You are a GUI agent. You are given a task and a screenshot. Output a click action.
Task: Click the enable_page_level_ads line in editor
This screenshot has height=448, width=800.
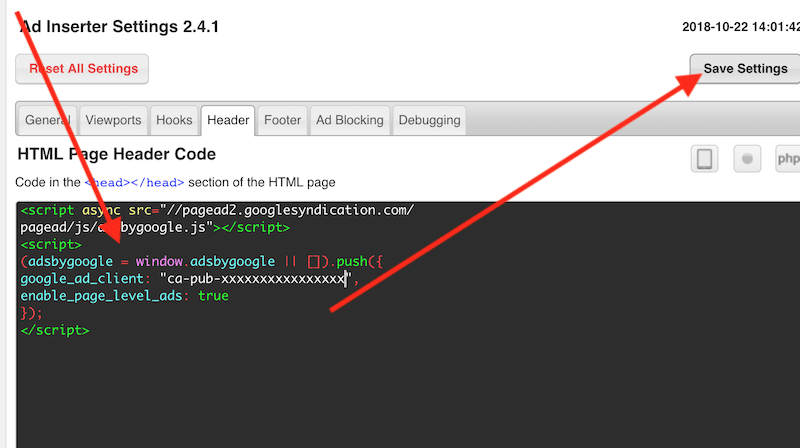(x=124, y=296)
